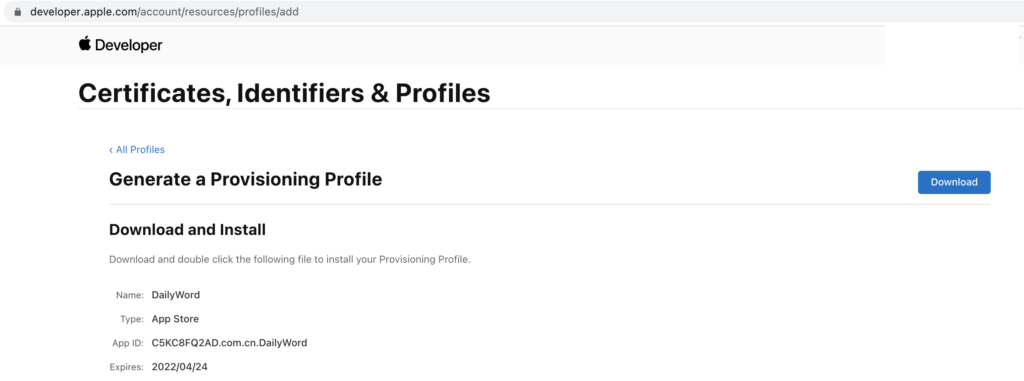Click the back chevron beside All Profiles
The image size is (1024, 381).
tap(111, 150)
